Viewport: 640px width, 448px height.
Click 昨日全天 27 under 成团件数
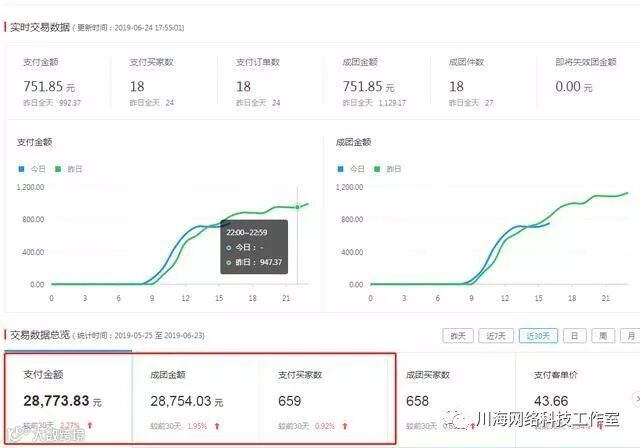471,103
